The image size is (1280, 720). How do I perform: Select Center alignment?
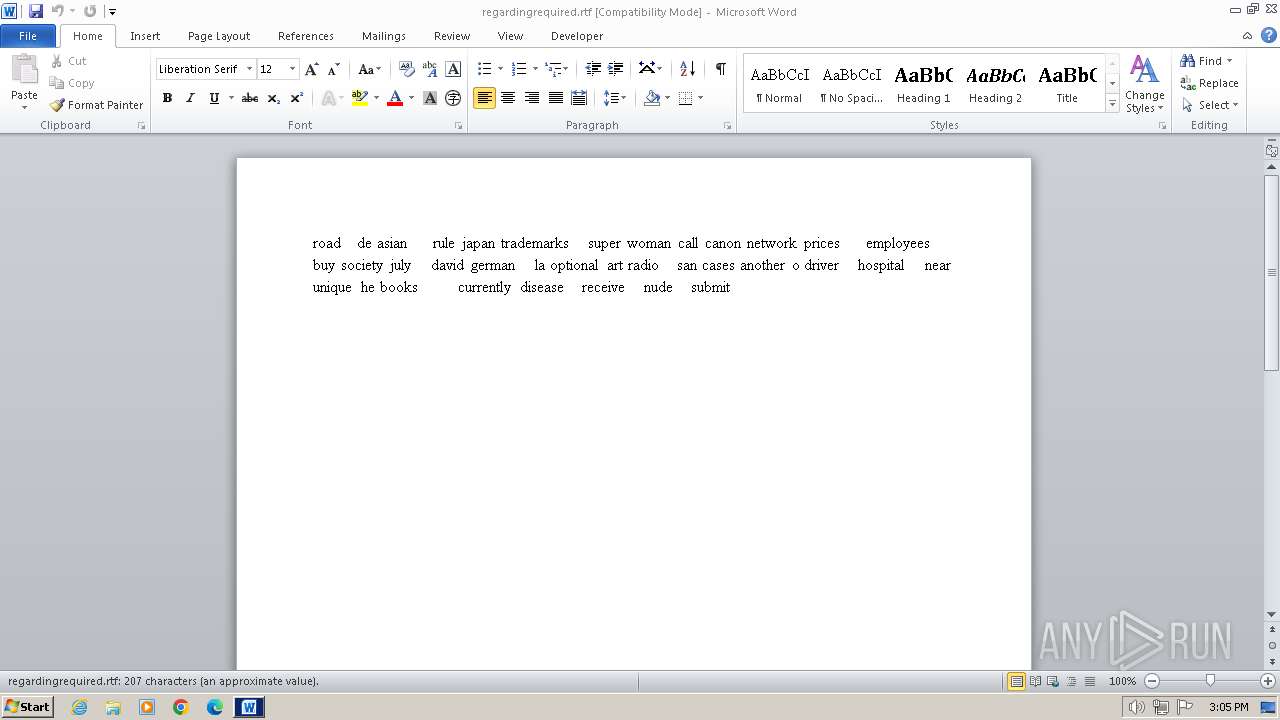coord(508,98)
